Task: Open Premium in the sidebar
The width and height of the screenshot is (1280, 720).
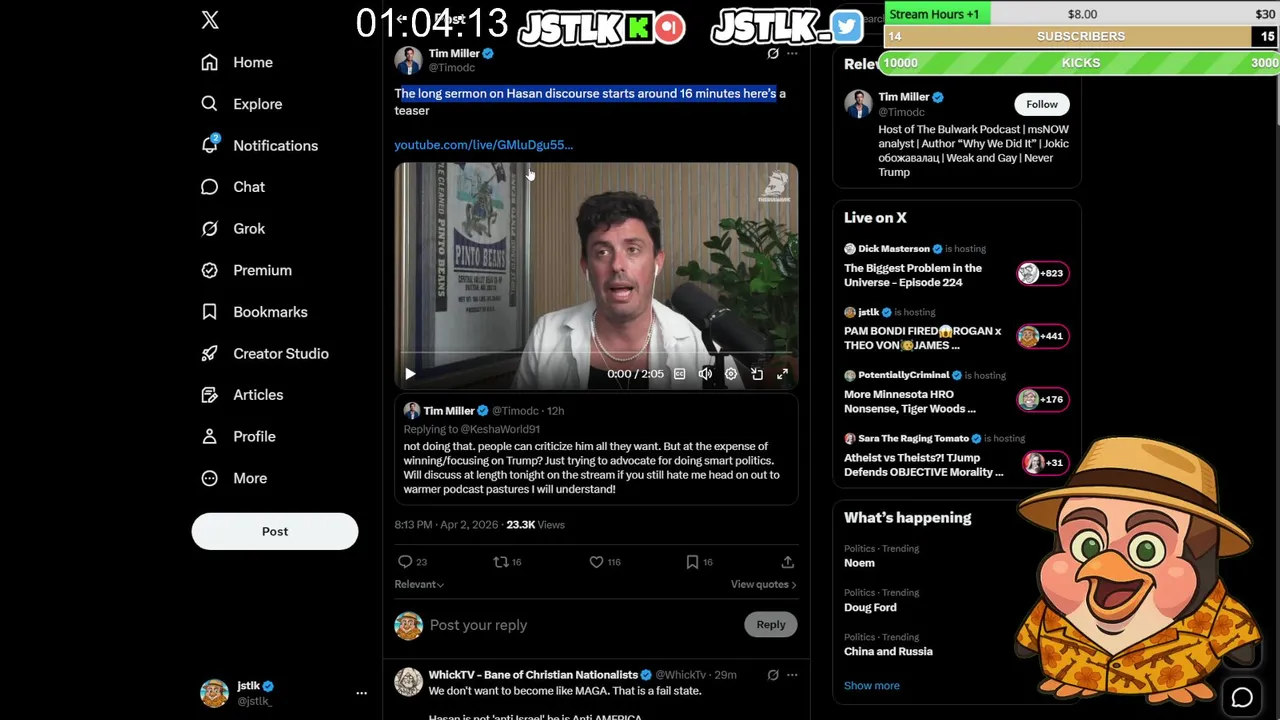Action: 246,270
